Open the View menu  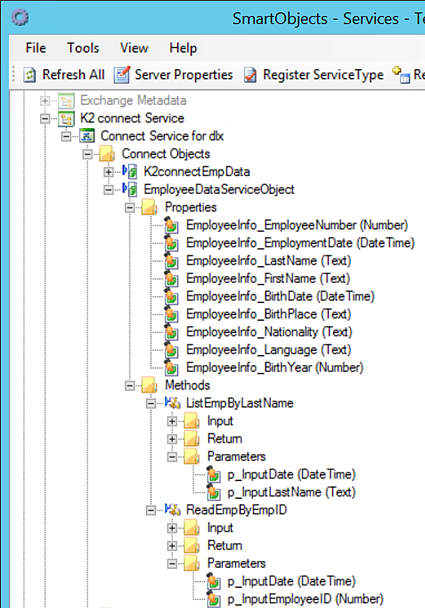134,48
